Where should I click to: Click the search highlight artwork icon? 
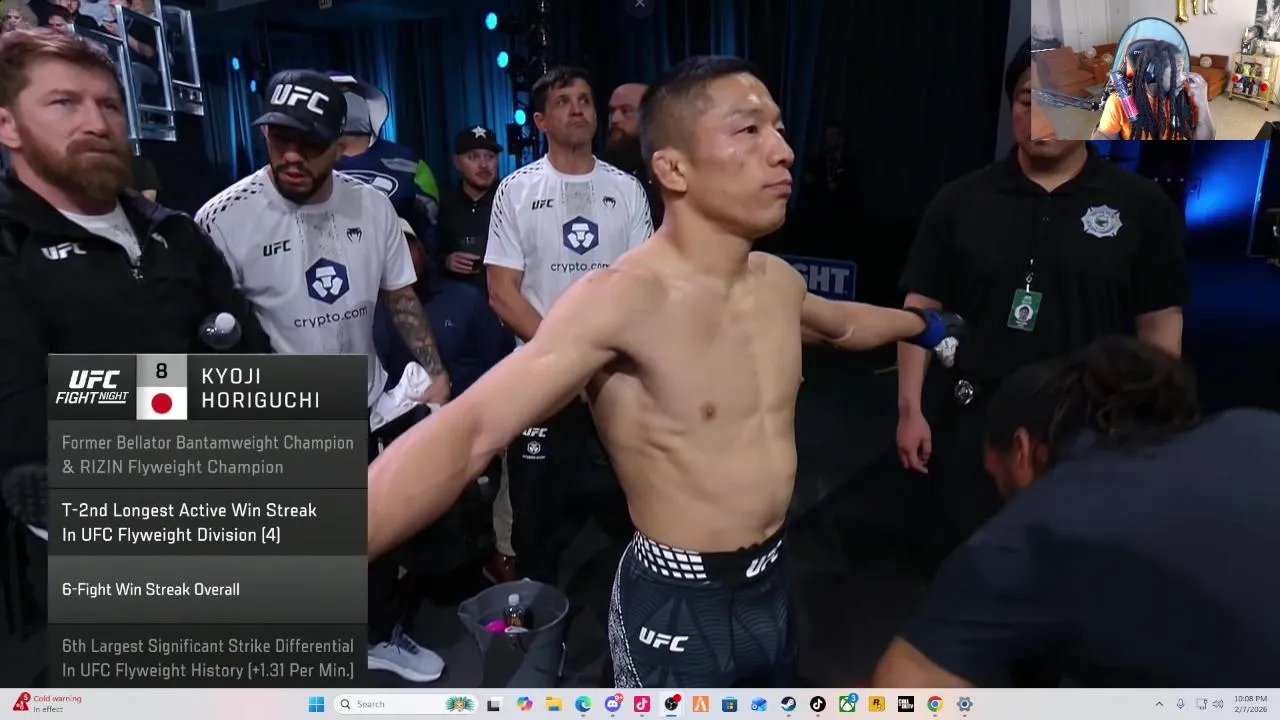point(460,704)
